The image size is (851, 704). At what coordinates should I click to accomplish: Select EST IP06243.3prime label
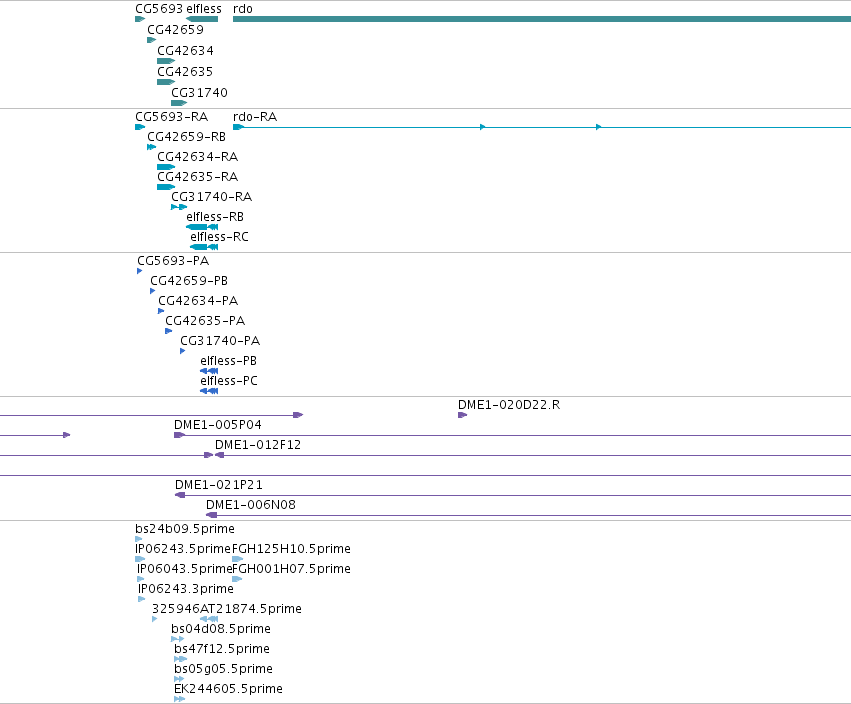[x=186, y=589]
